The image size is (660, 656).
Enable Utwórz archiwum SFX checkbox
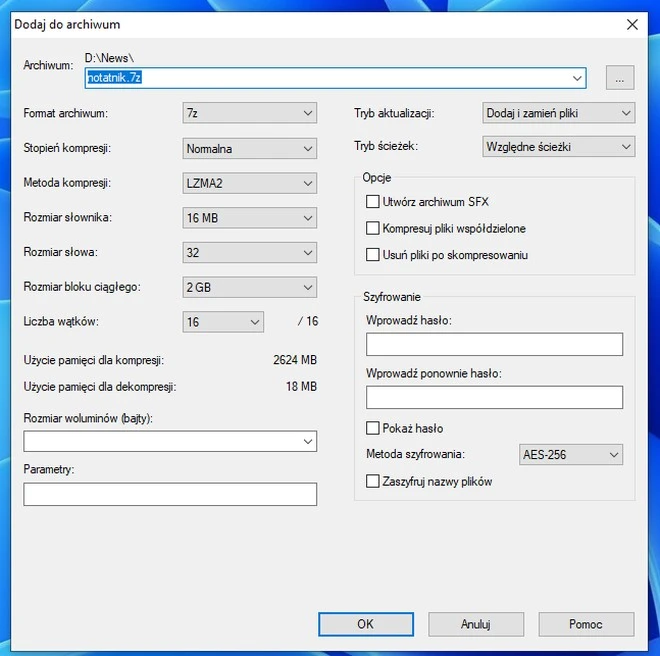pyautogui.click(x=373, y=202)
